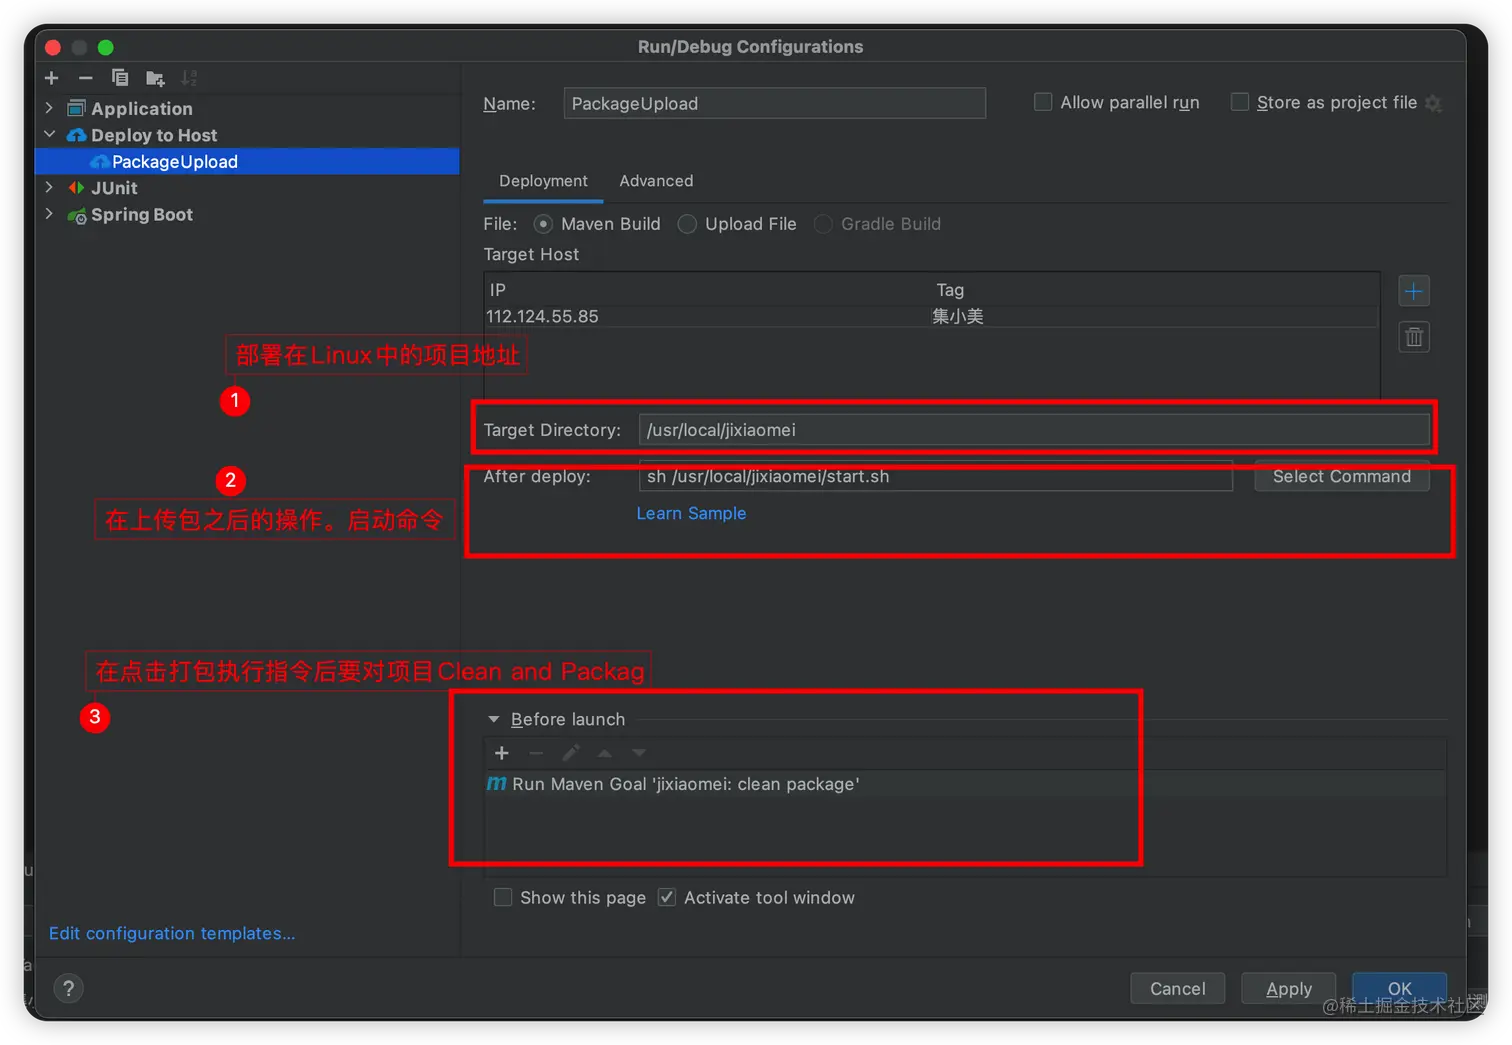Click the Select Command button
Screen dimensions: 1512x1045
click(x=1341, y=477)
